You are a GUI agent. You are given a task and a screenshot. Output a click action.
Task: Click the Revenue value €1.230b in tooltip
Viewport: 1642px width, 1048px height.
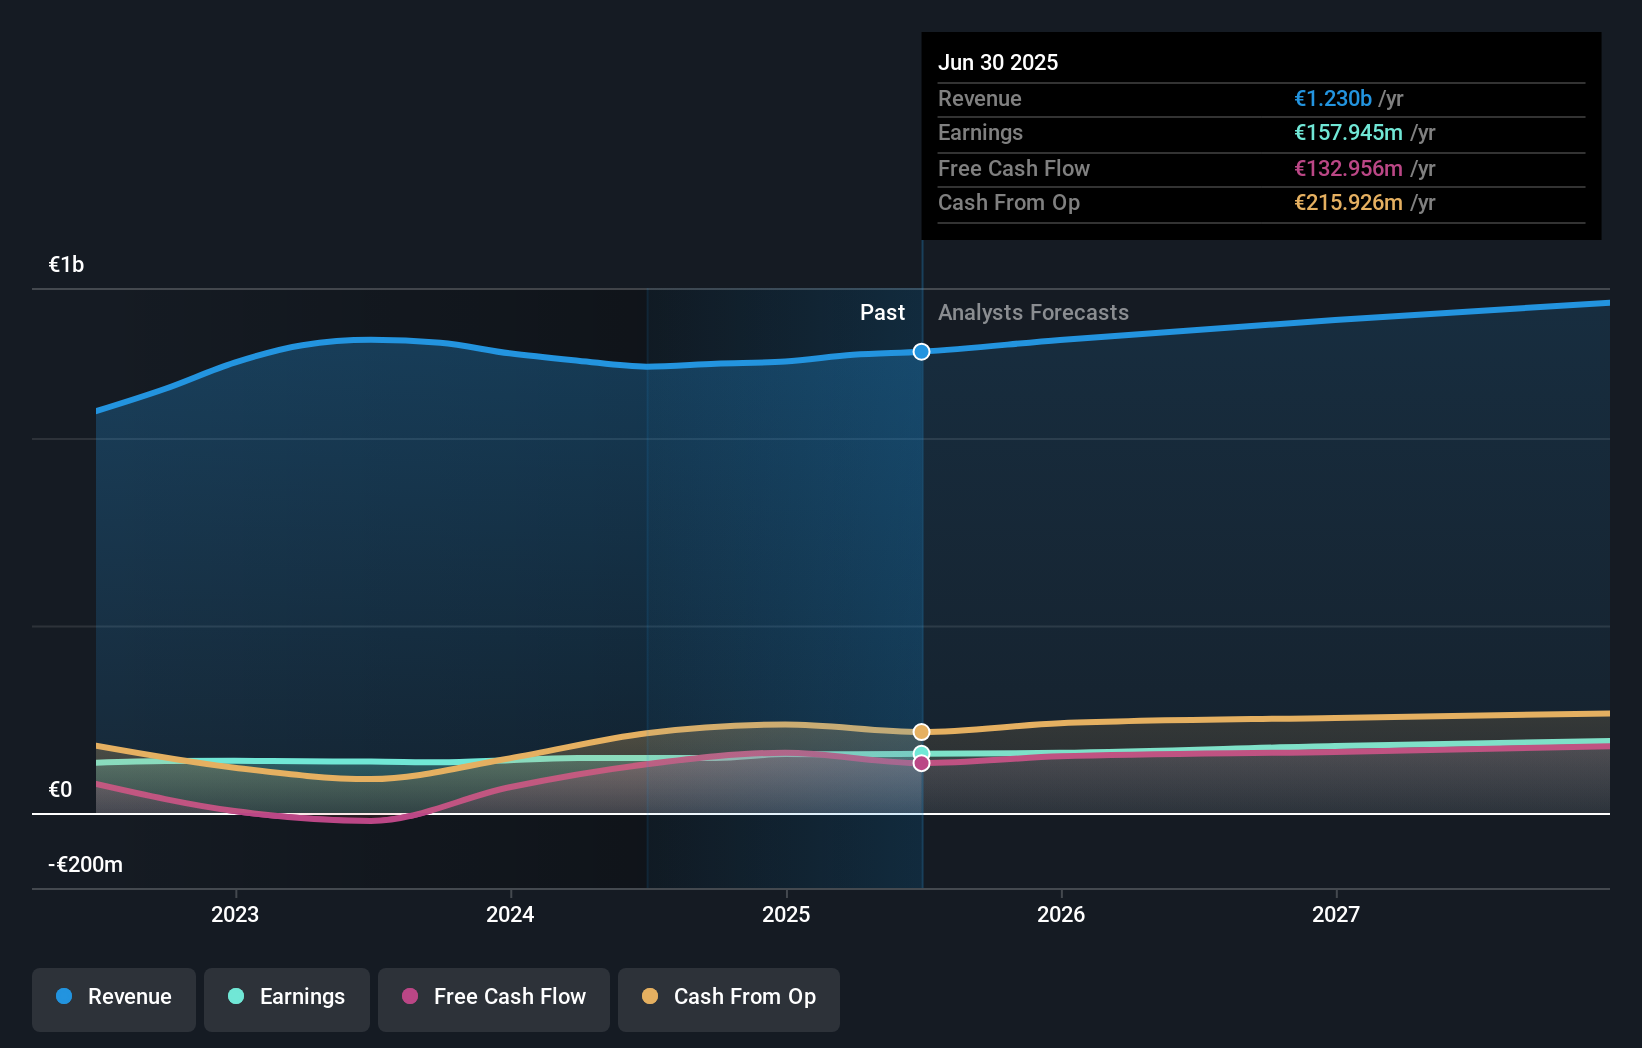(1332, 98)
